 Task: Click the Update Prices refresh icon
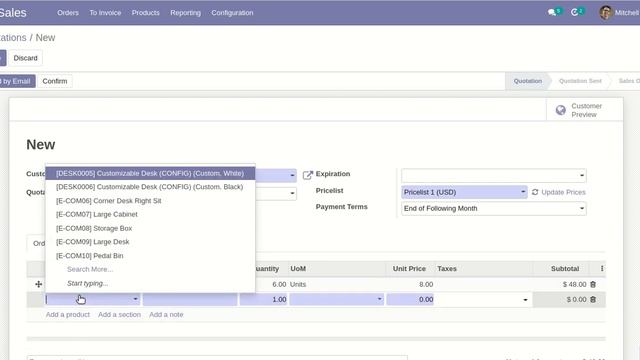(535, 192)
